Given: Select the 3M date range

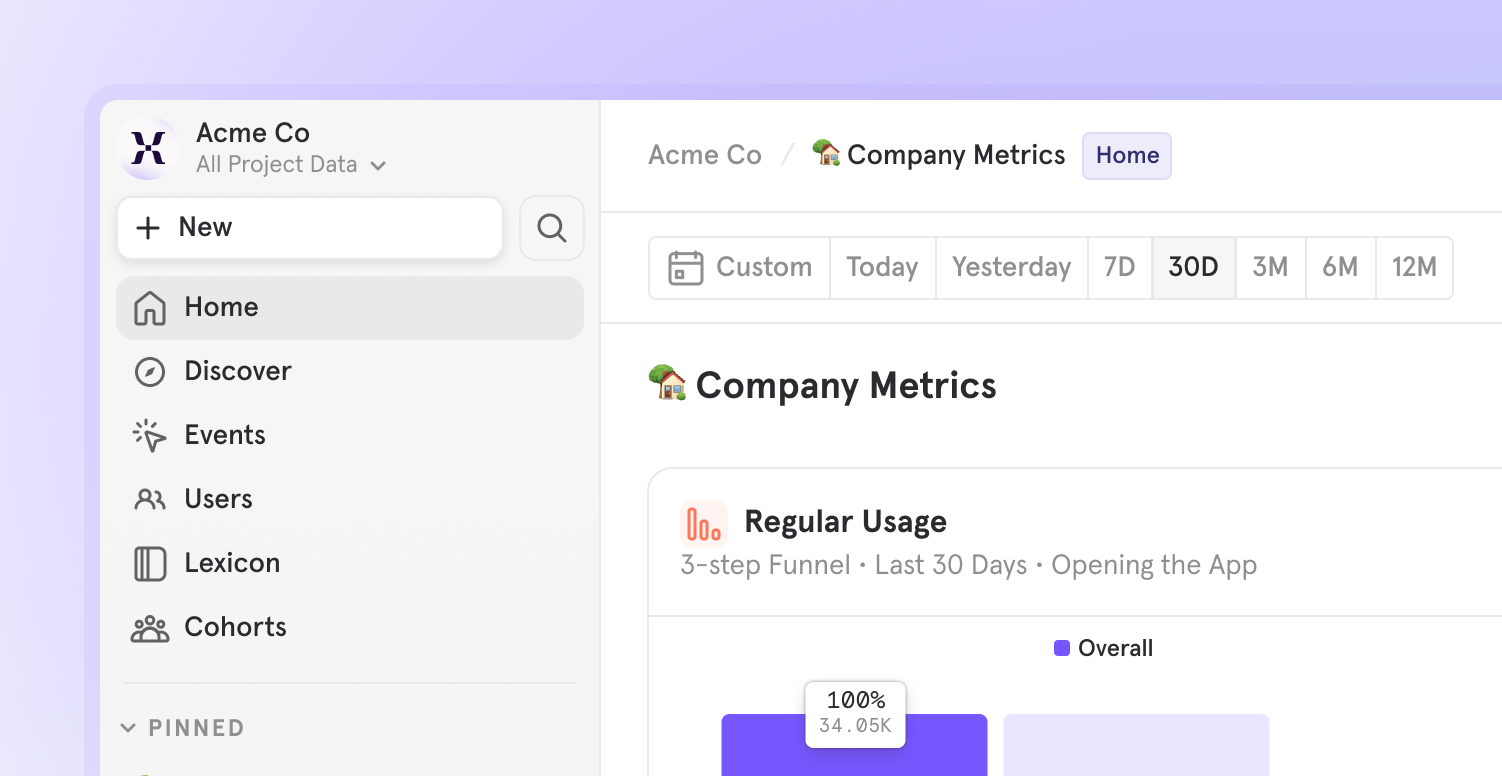Looking at the screenshot, I should (x=1270, y=268).
